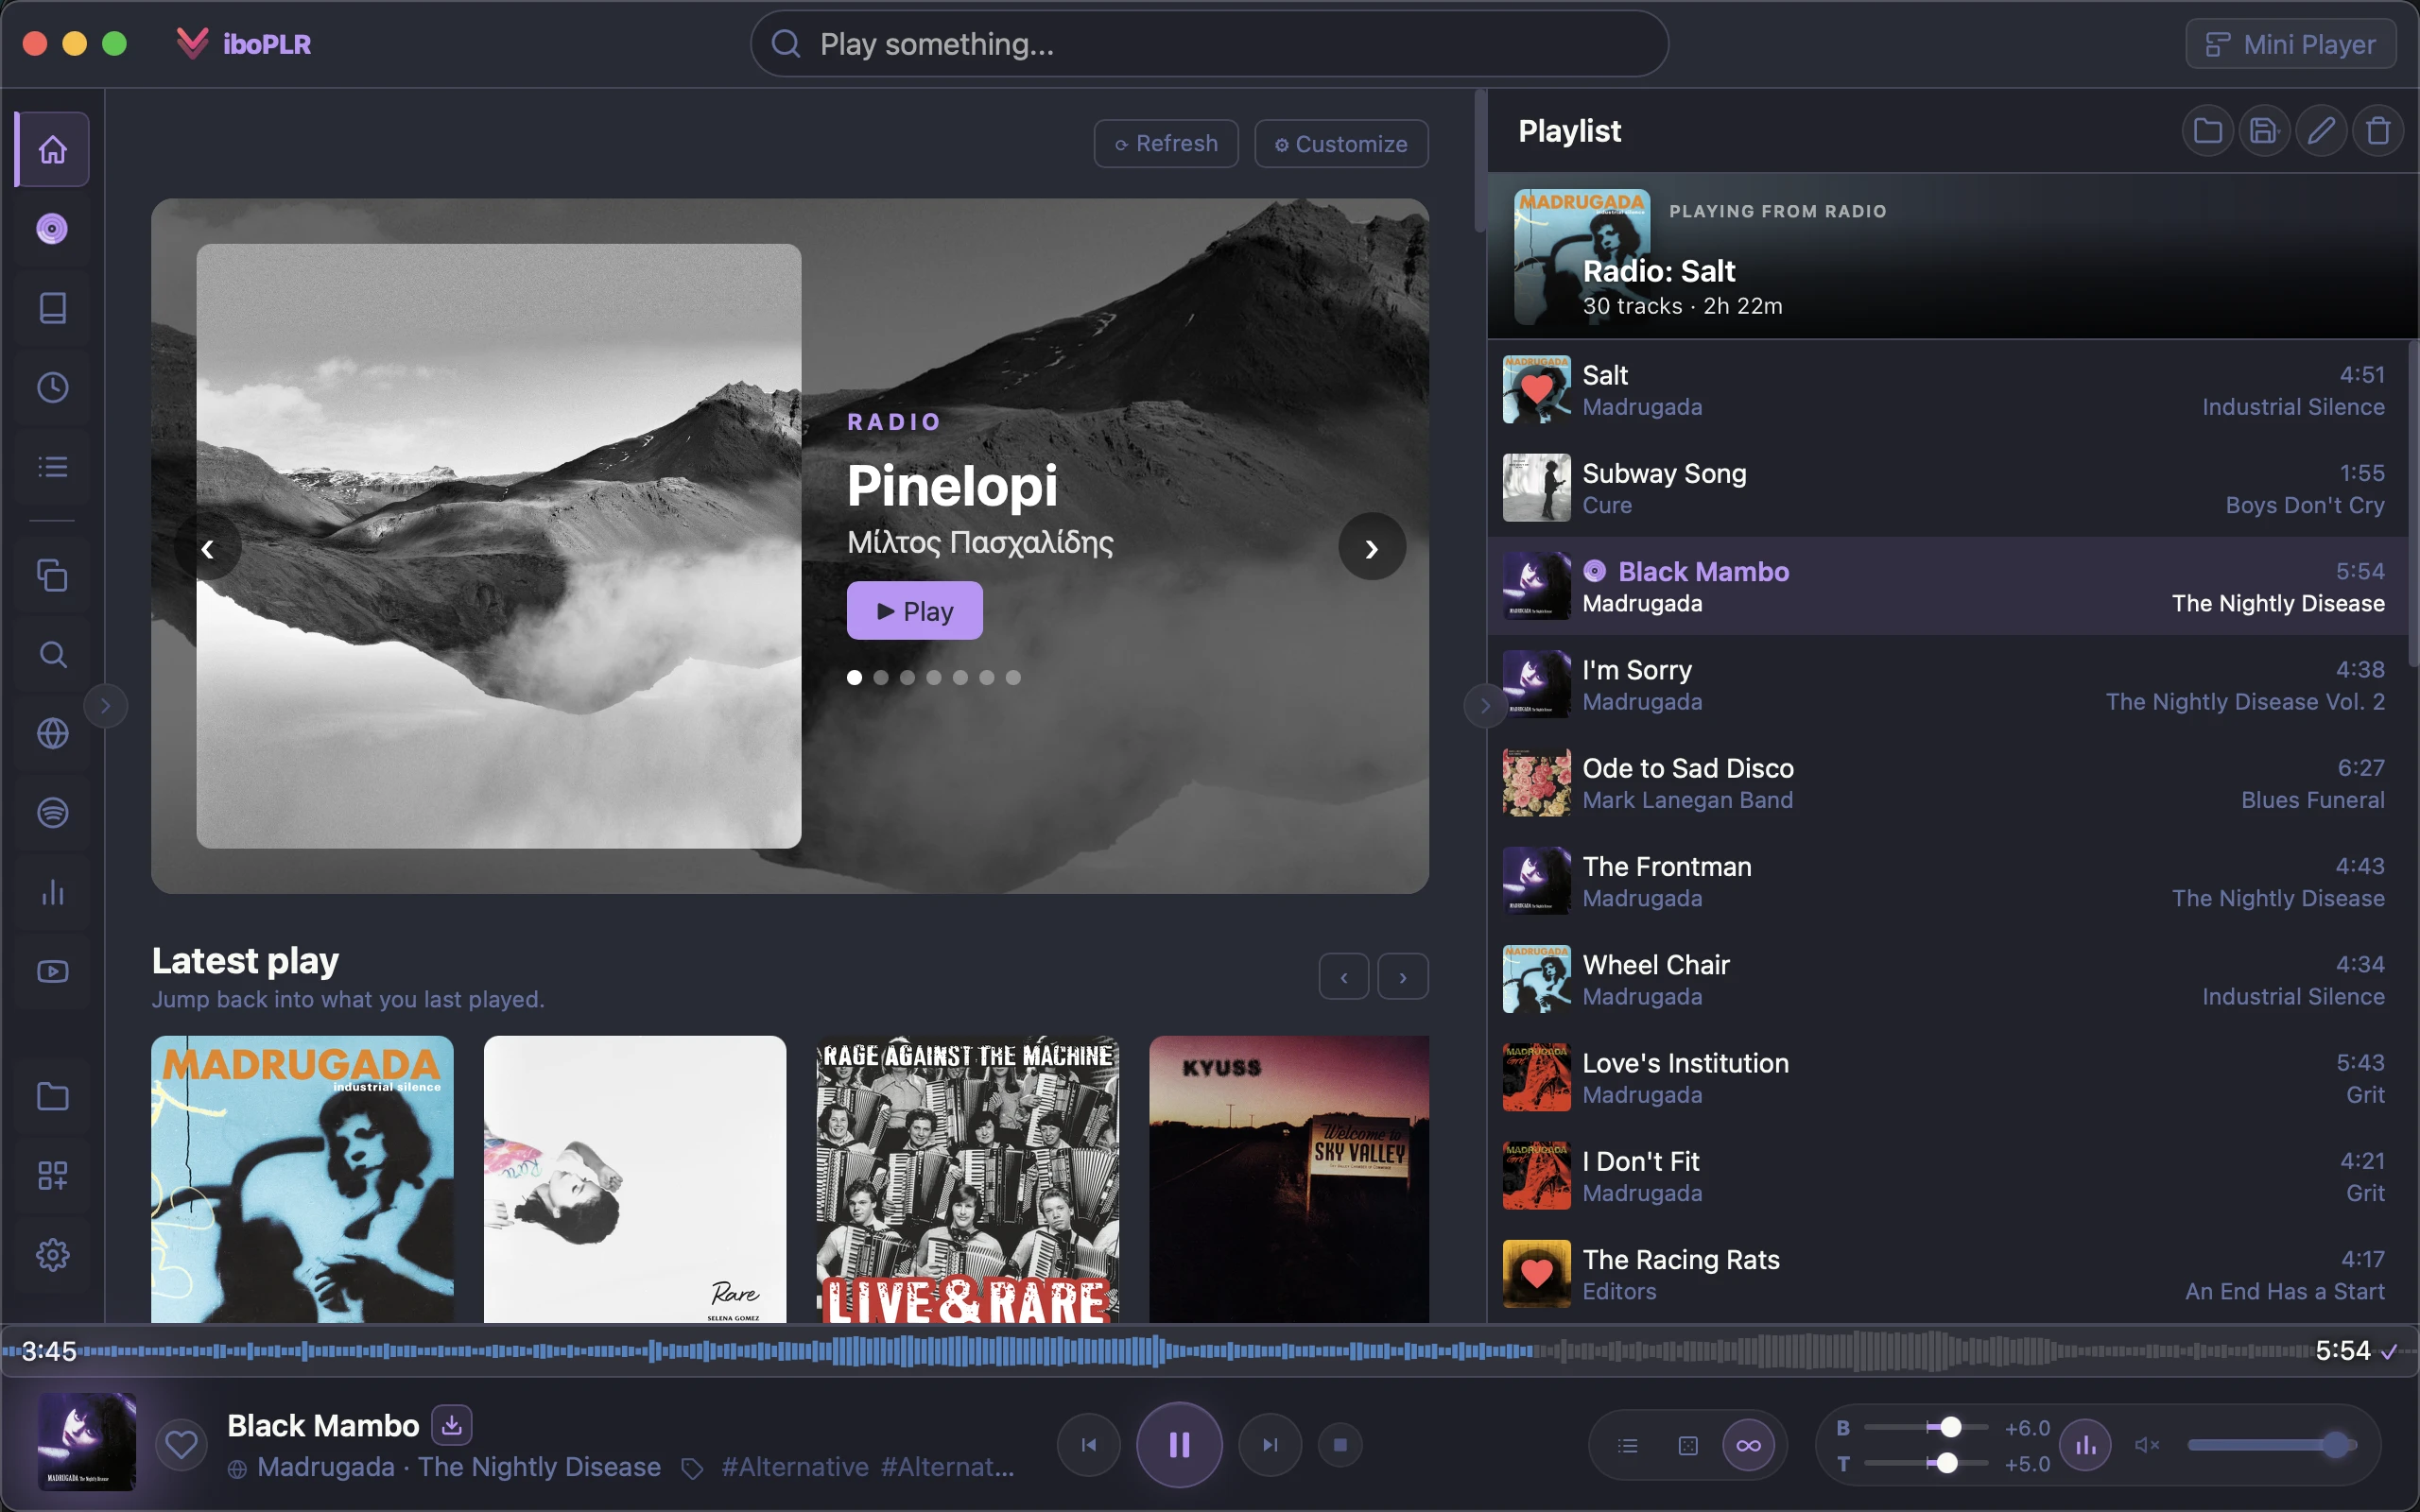Select the last carousel dot
The width and height of the screenshot is (2420, 1512).
(x=1013, y=678)
